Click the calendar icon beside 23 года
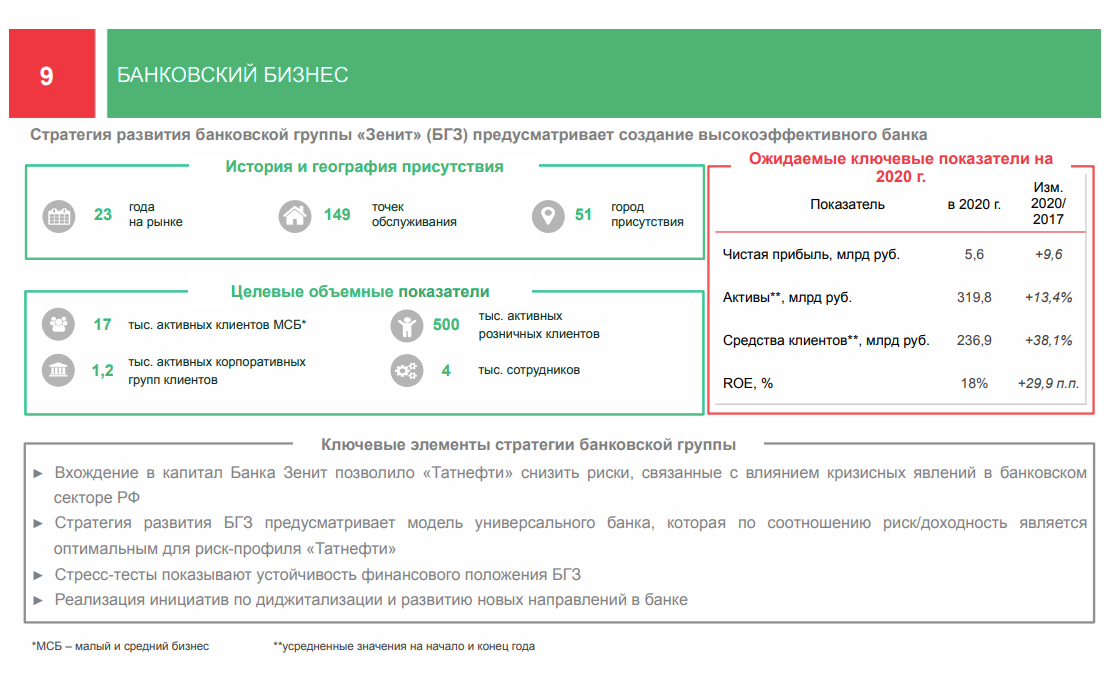 click(x=59, y=216)
